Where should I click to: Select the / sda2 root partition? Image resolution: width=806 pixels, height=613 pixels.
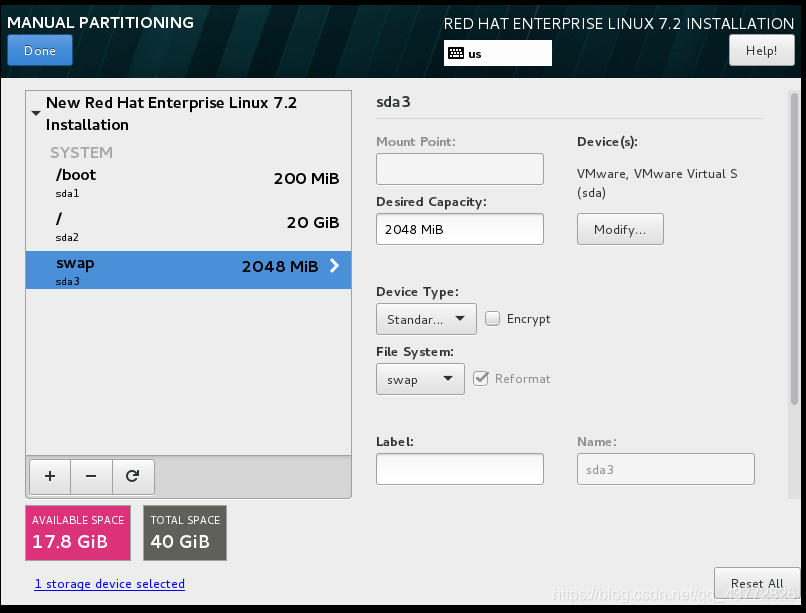188,227
